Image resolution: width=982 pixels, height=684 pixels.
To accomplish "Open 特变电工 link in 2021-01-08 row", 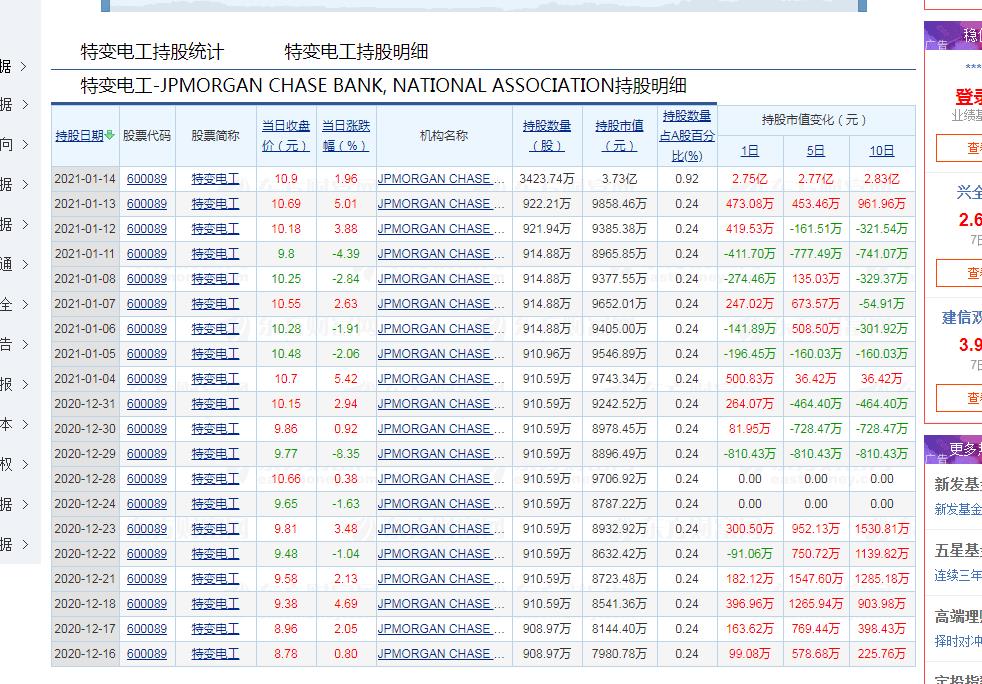I will 215,279.
